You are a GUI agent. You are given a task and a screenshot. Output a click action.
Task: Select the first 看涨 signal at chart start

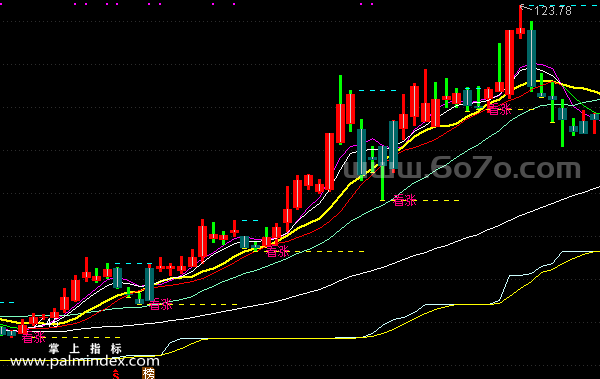[x=34, y=338]
